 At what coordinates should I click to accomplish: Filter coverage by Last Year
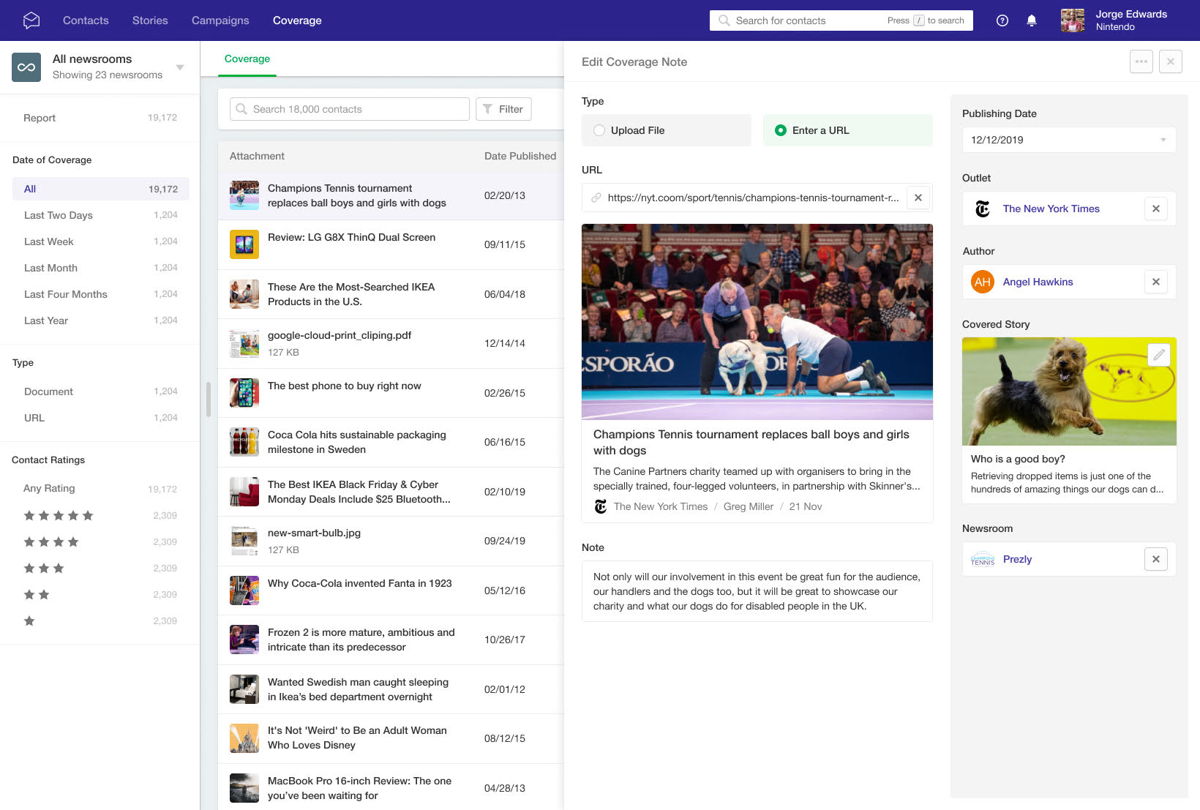(x=100, y=321)
